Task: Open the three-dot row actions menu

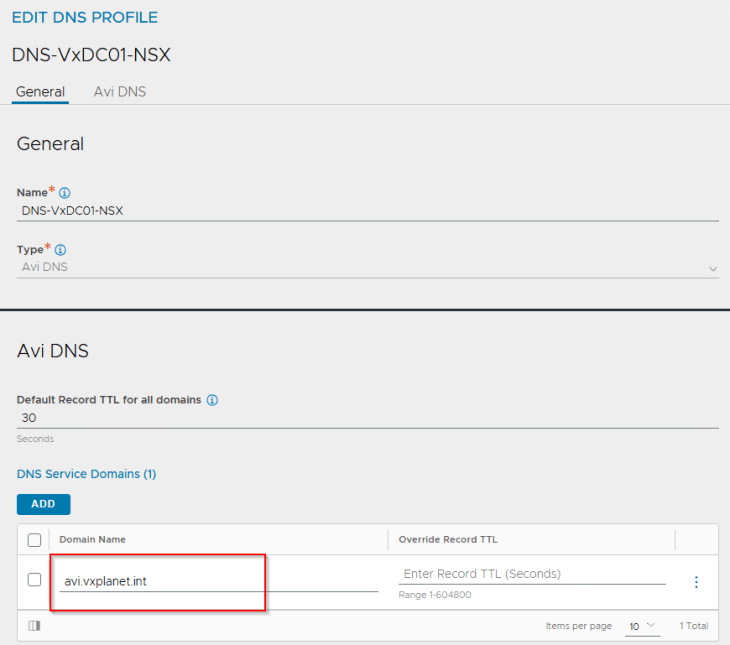Action: click(696, 582)
